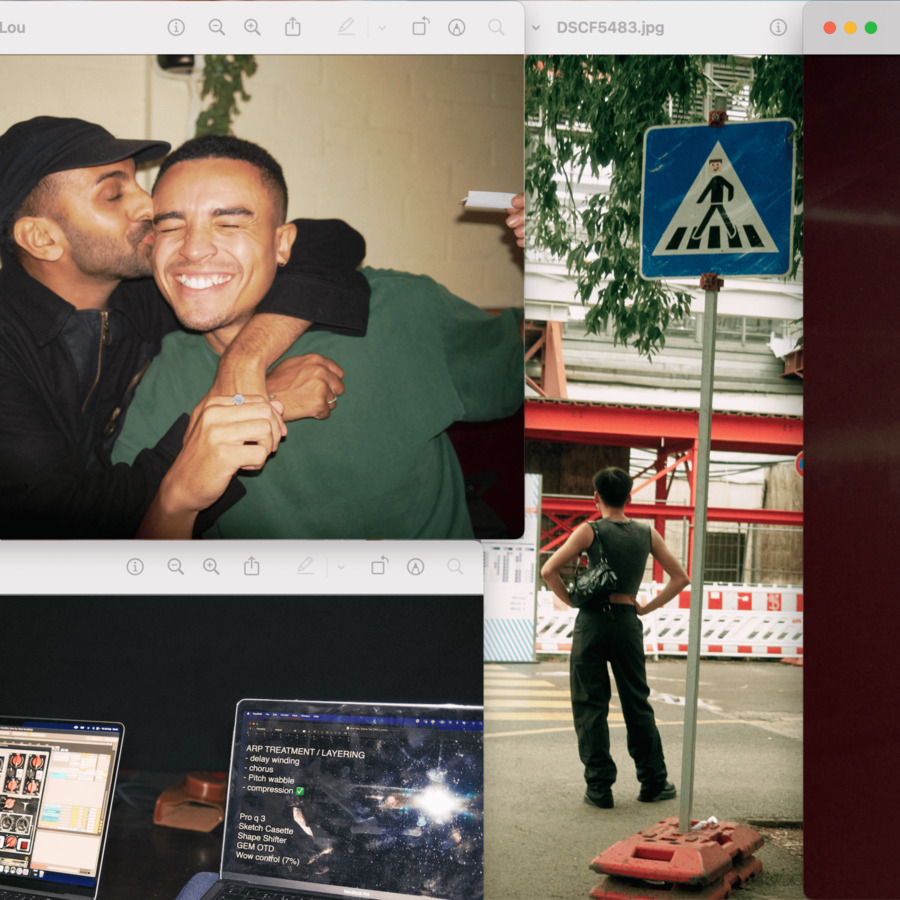The width and height of the screenshot is (900, 900).
Task: Open the chevron dropdown beside the DSCF5483.jpg title
Action: [x=535, y=28]
